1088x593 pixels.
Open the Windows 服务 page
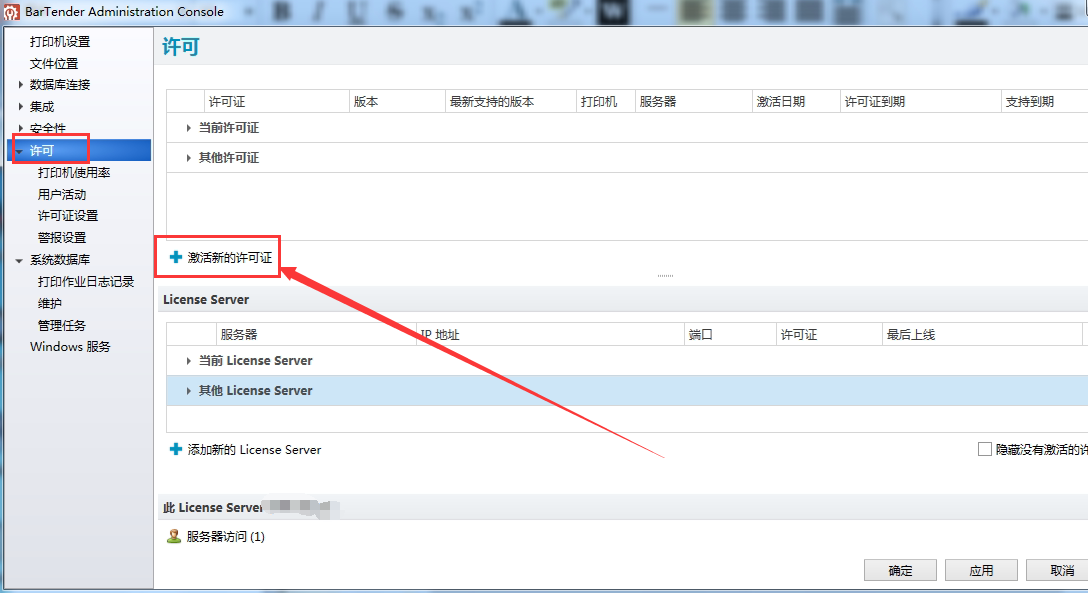click(x=70, y=347)
